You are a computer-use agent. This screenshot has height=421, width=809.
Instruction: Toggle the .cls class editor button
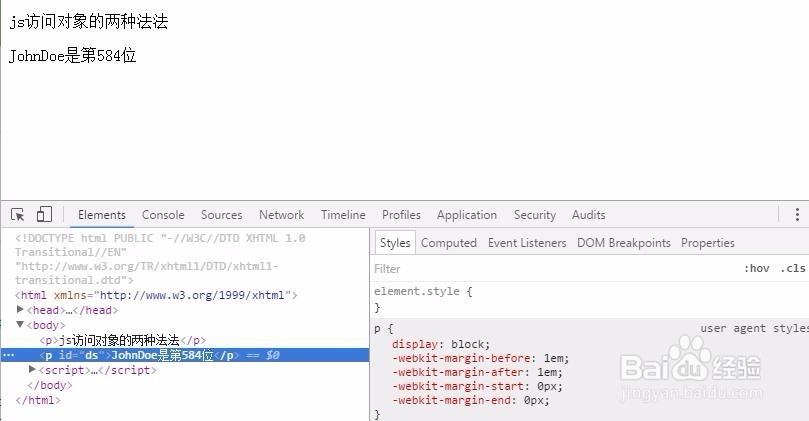(x=792, y=268)
